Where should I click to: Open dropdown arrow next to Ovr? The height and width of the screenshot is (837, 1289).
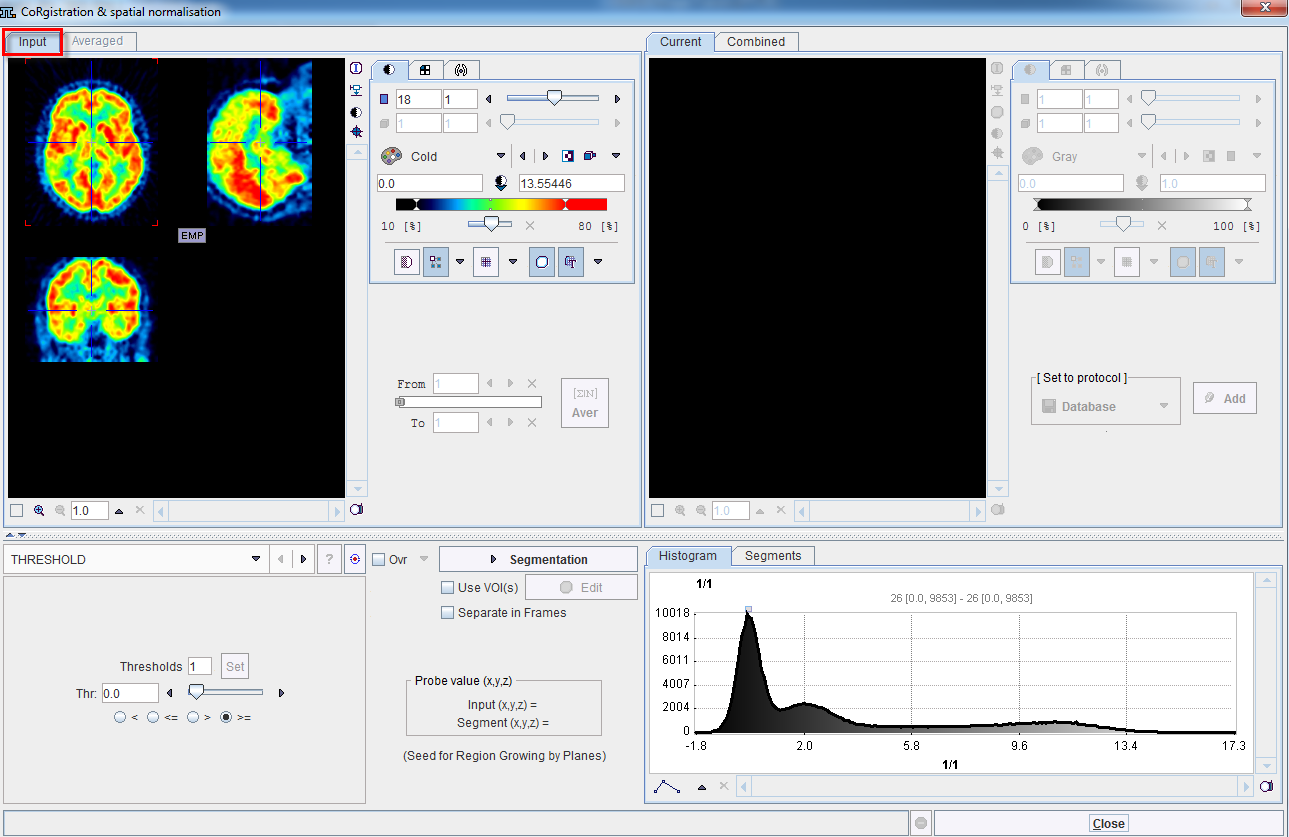tap(423, 560)
